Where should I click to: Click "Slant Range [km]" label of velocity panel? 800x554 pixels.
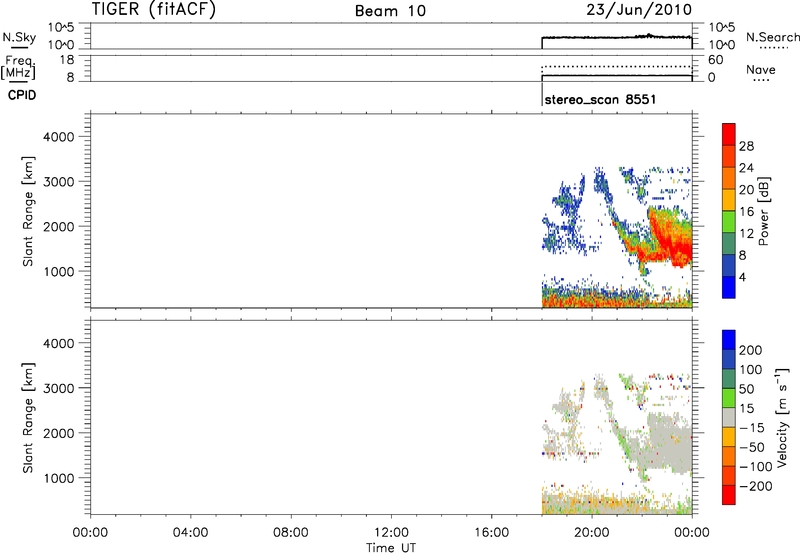[x=28, y=418]
